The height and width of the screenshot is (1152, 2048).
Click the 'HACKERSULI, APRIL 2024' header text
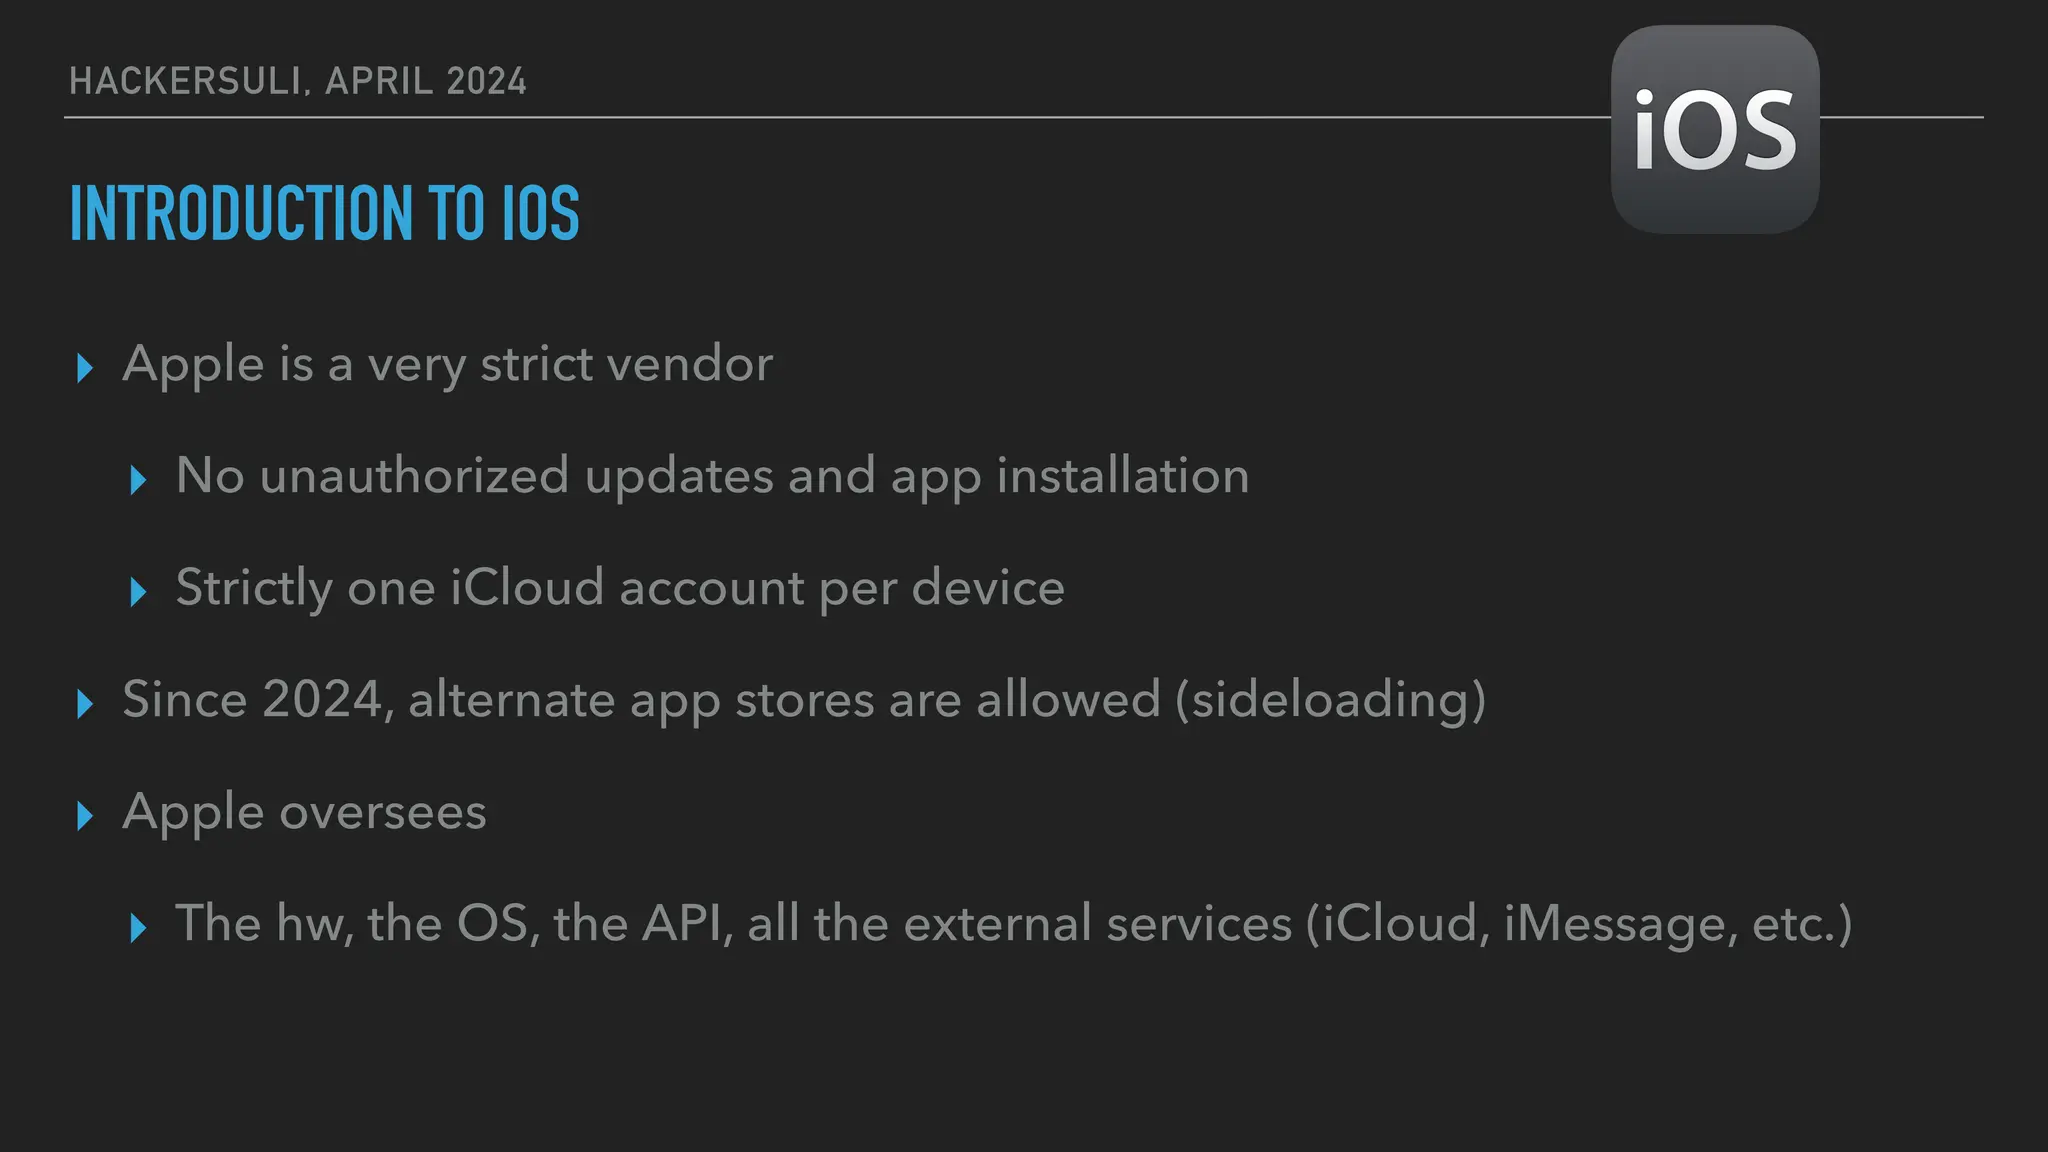pos(298,81)
